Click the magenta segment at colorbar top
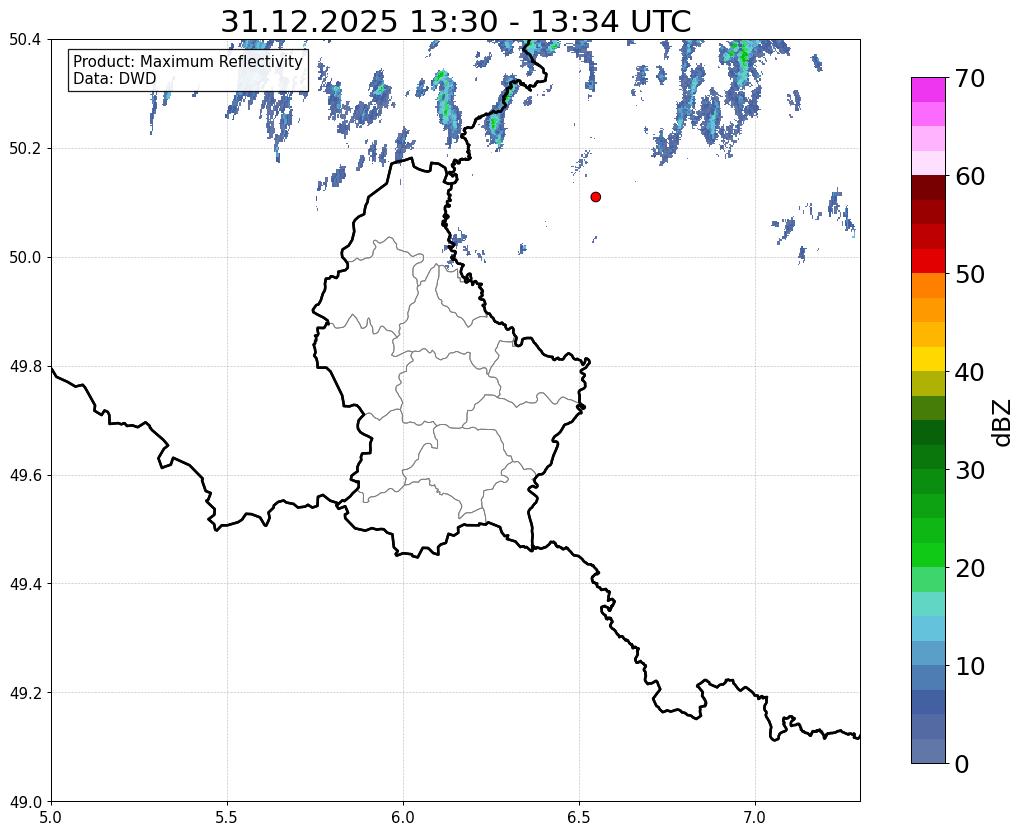 click(927, 89)
